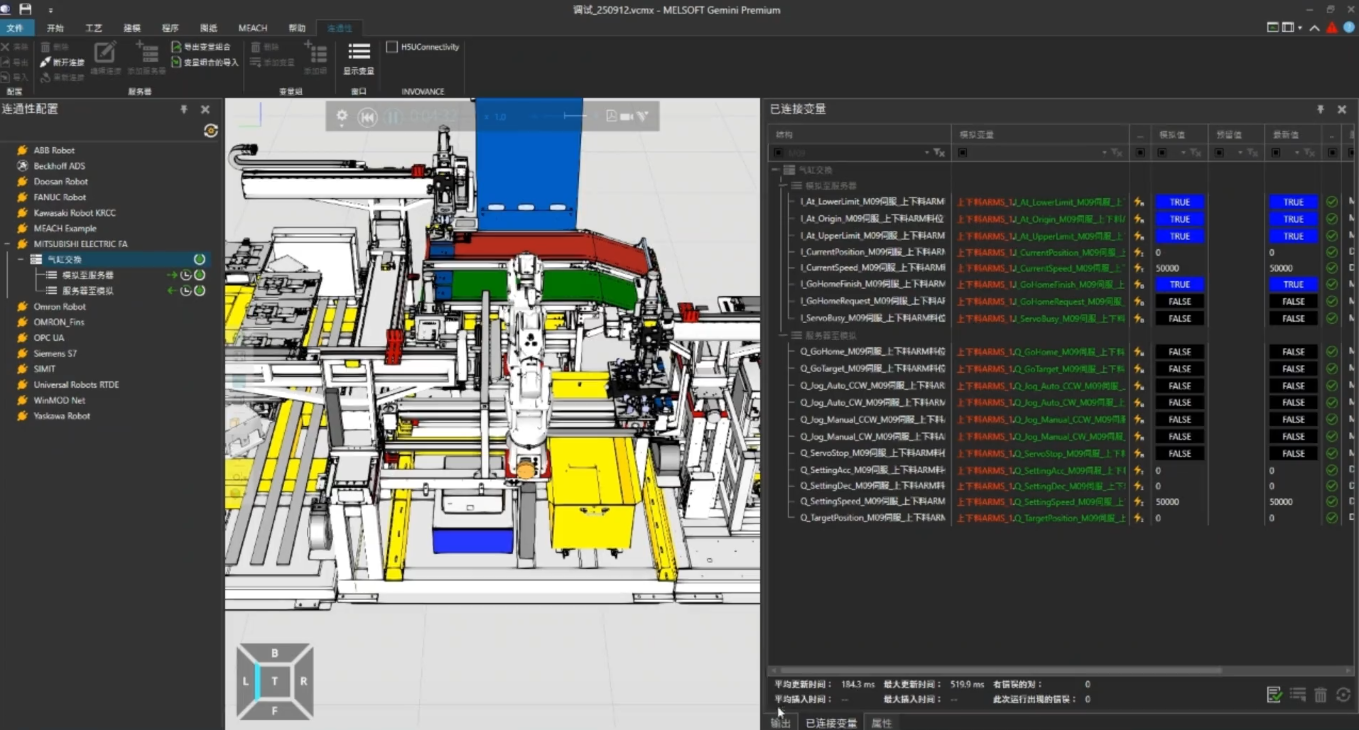Viewport: 1359px width, 730px height.
Task: Select Siemens S7 in connectivity list
Action: point(55,353)
